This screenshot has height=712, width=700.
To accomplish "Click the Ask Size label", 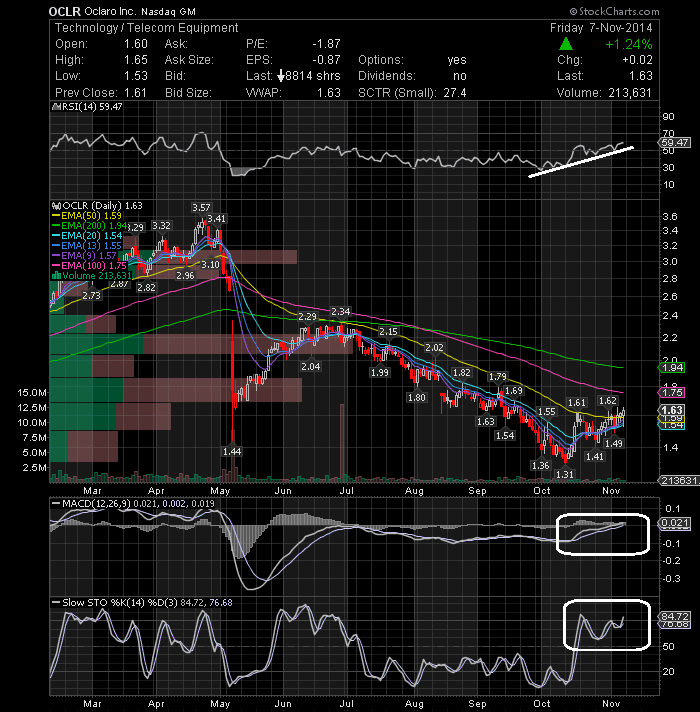I will pyautogui.click(x=189, y=59).
